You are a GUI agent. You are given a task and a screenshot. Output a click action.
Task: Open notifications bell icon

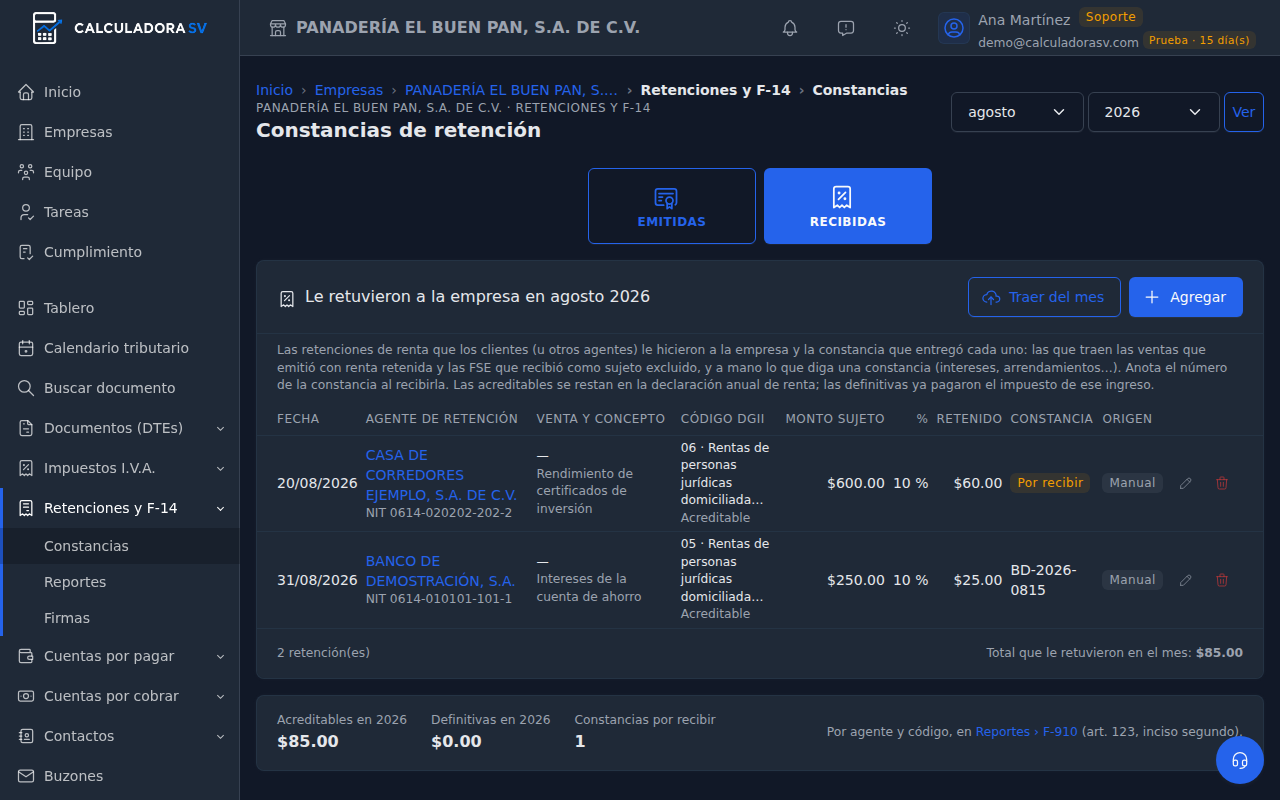tap(790, 28)
